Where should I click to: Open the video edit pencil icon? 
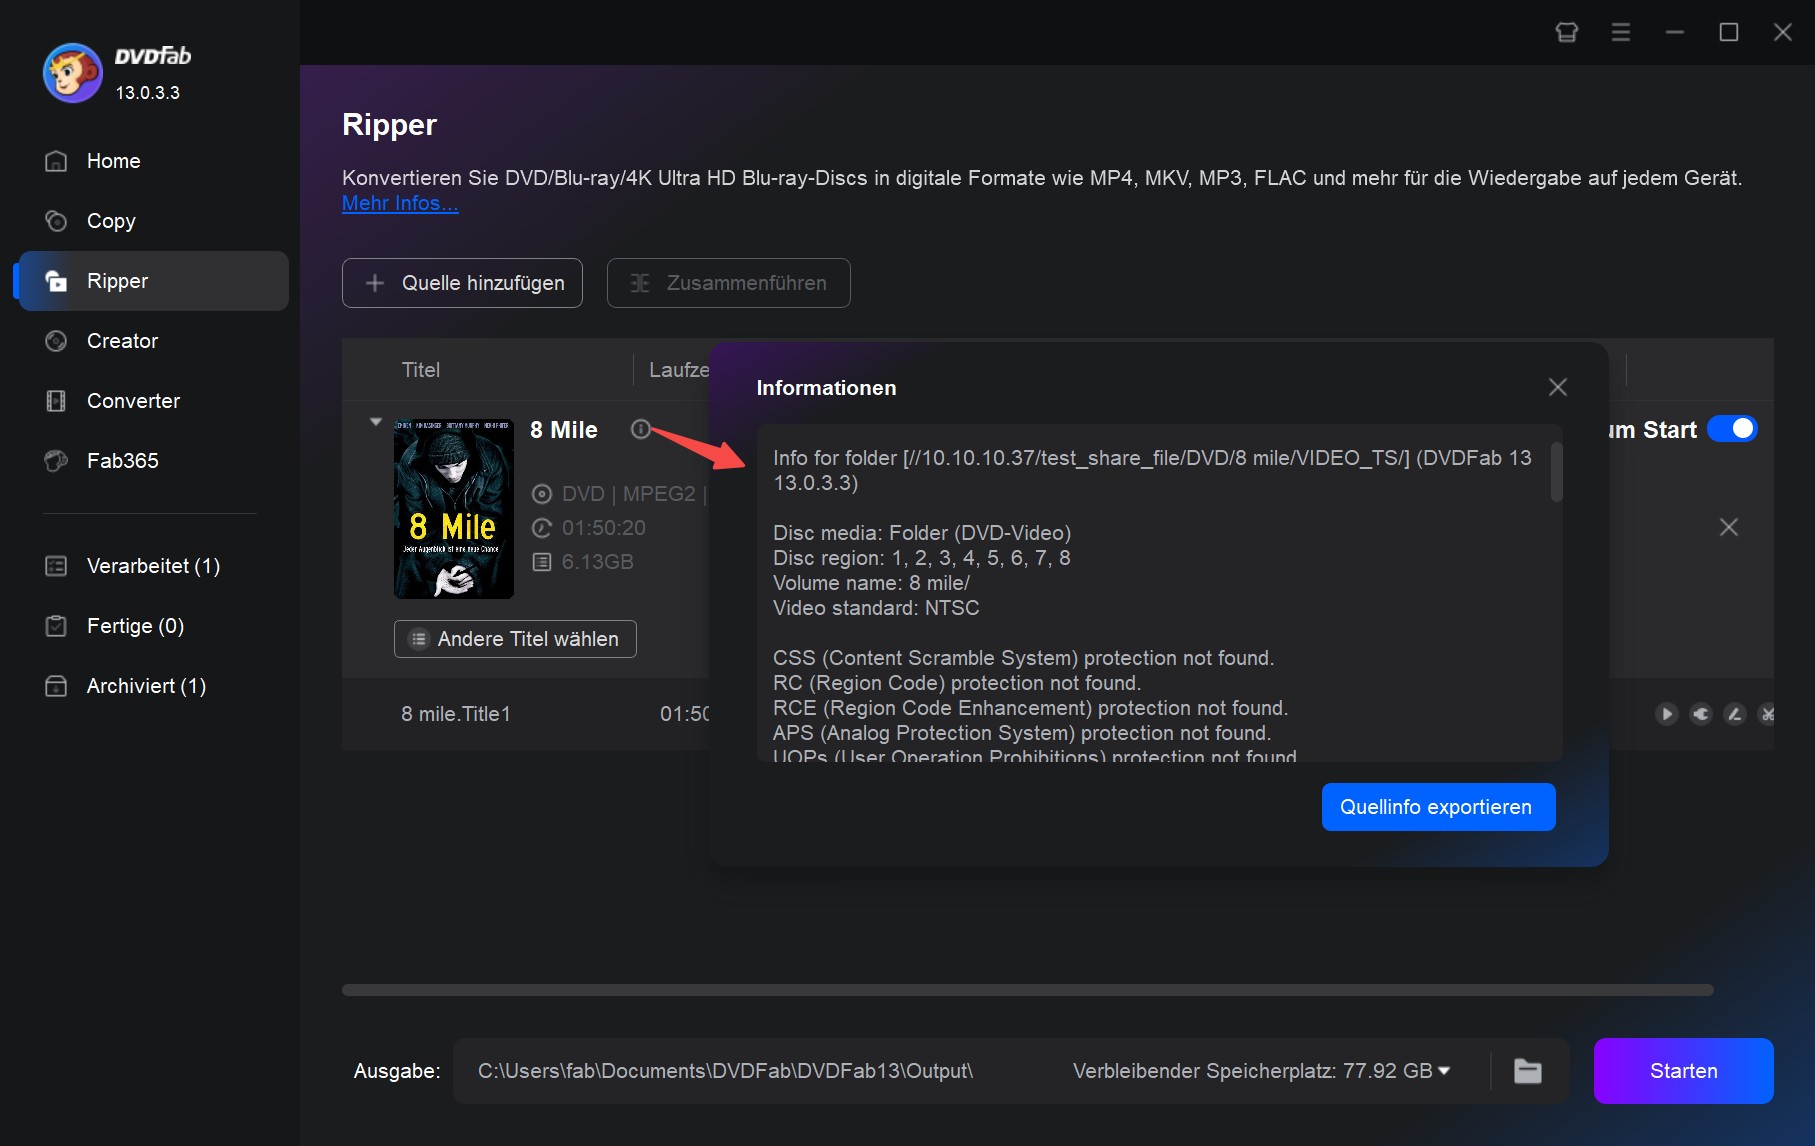[1735, 714]
